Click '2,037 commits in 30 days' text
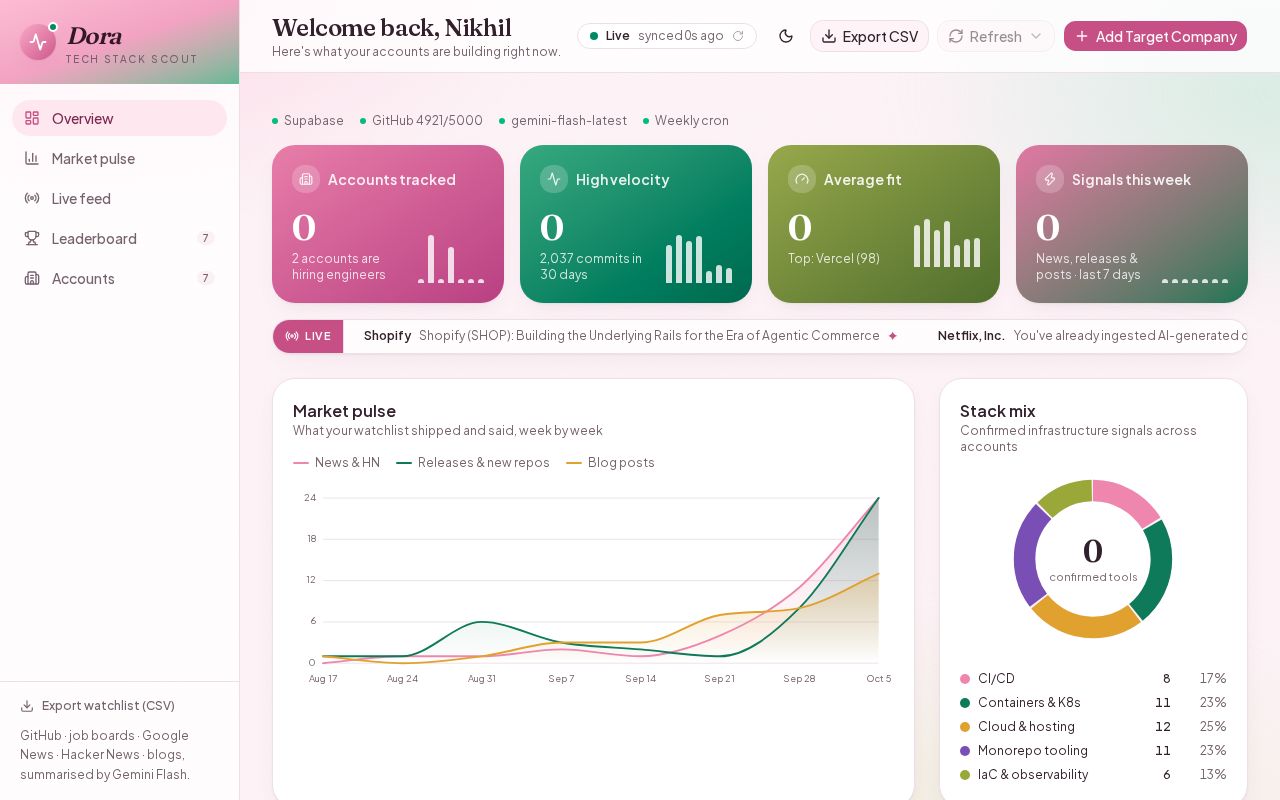This screenshot has height=800, width=1280. pos(591,267)
